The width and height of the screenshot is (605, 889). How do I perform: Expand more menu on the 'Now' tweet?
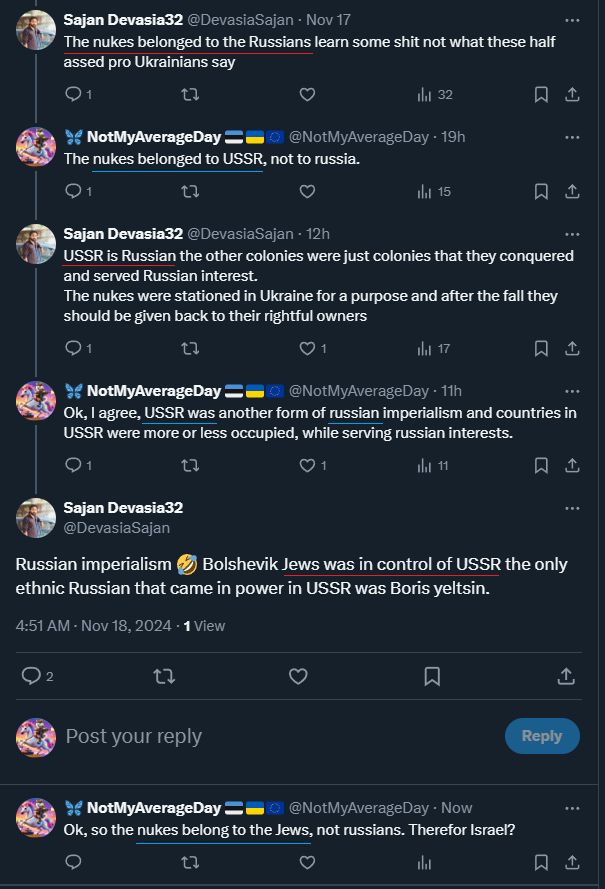click(x=572, y=807)
